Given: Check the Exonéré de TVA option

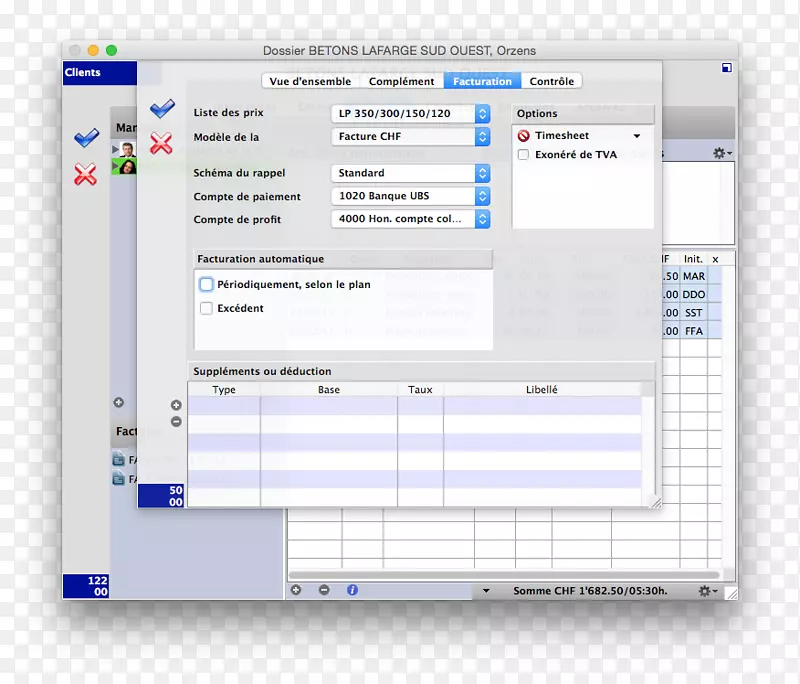Looking at the screenshot, I should [523, 155].
